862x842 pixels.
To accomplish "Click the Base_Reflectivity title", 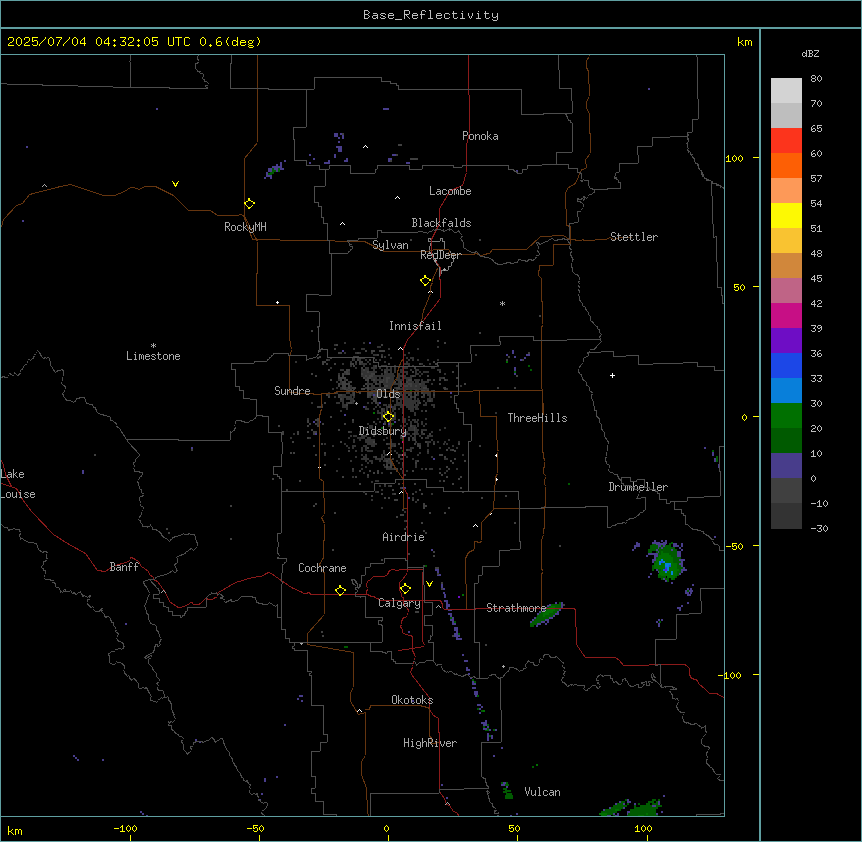I will pos(431,15).
